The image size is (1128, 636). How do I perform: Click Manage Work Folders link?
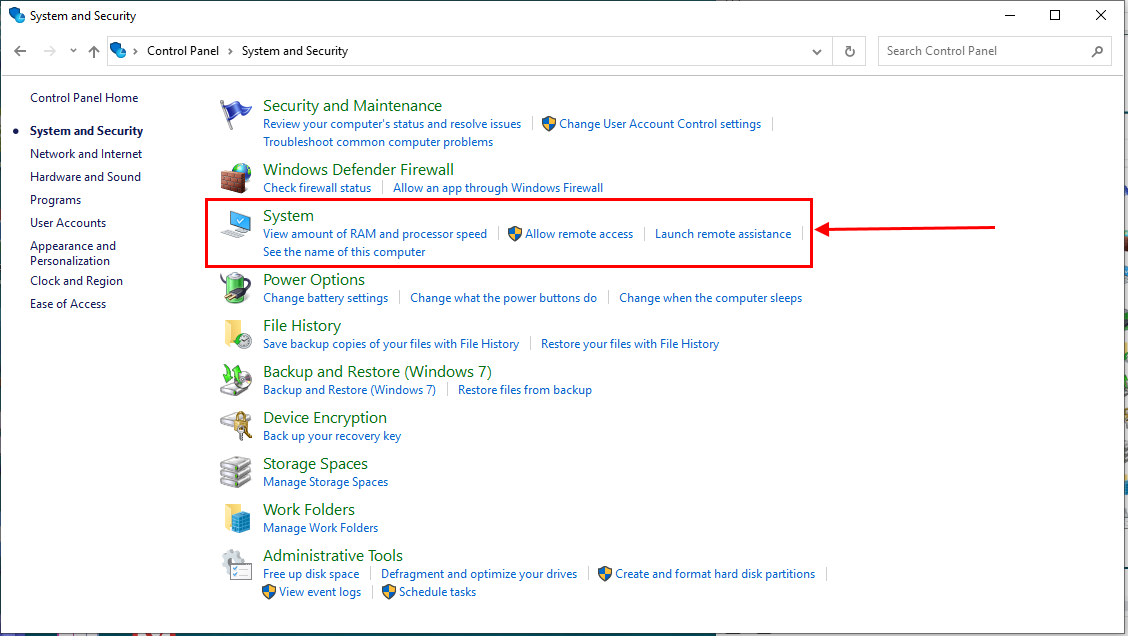click(321, 528)
